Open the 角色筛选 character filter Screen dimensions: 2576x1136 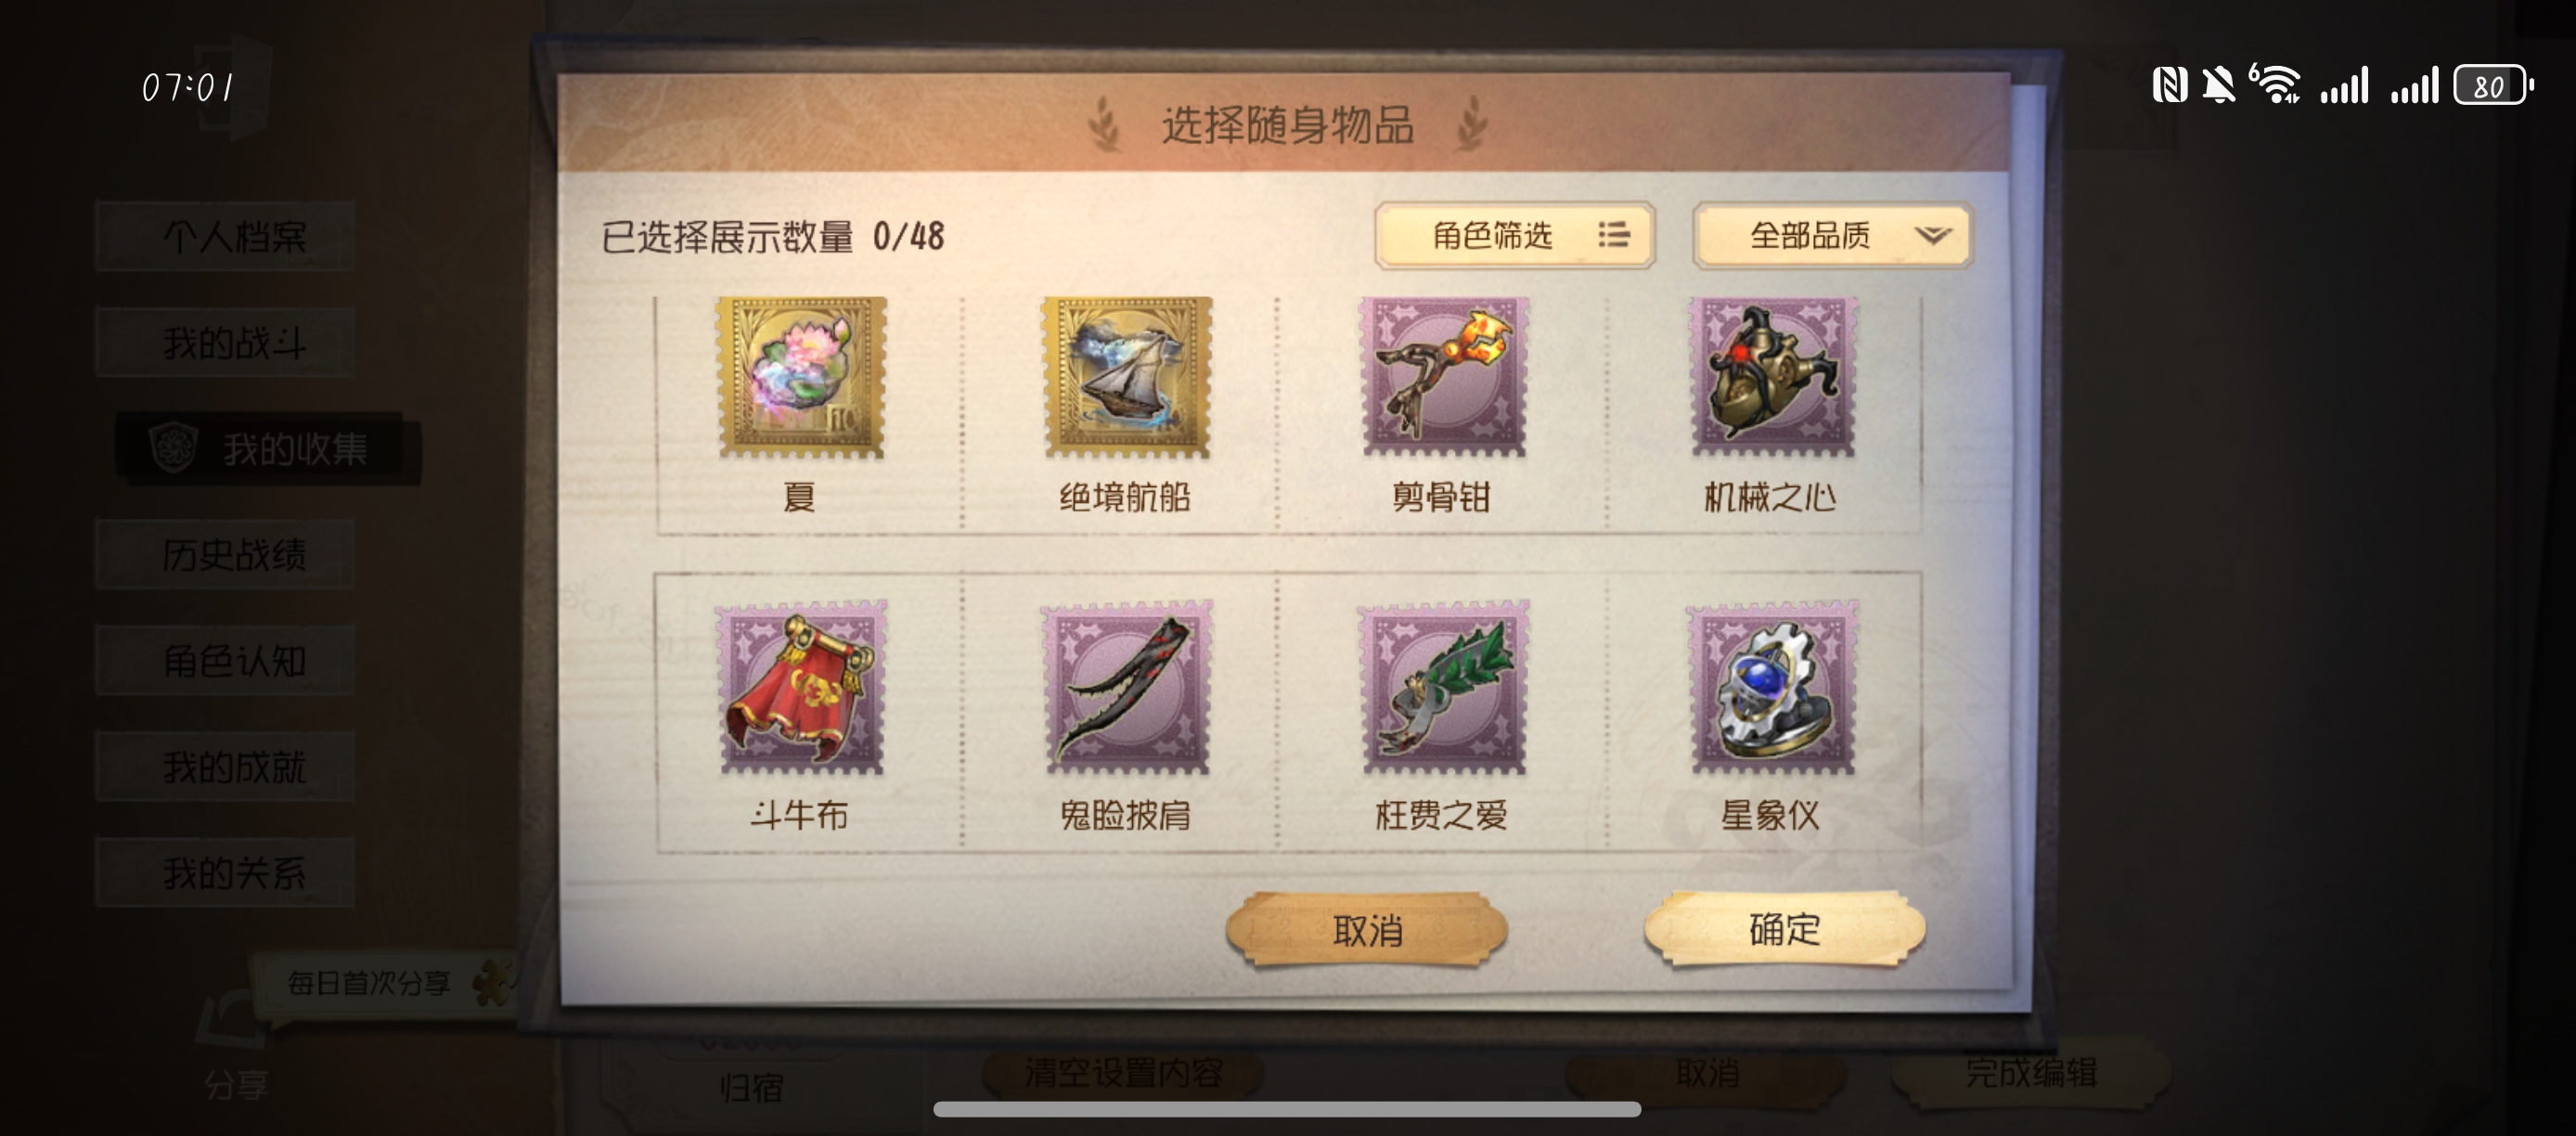pos(1515,235)
